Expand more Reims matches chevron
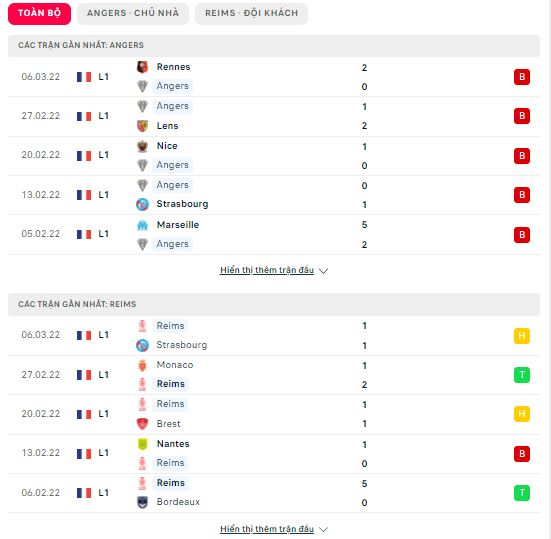The image size is (551, 539). point(323,529)
